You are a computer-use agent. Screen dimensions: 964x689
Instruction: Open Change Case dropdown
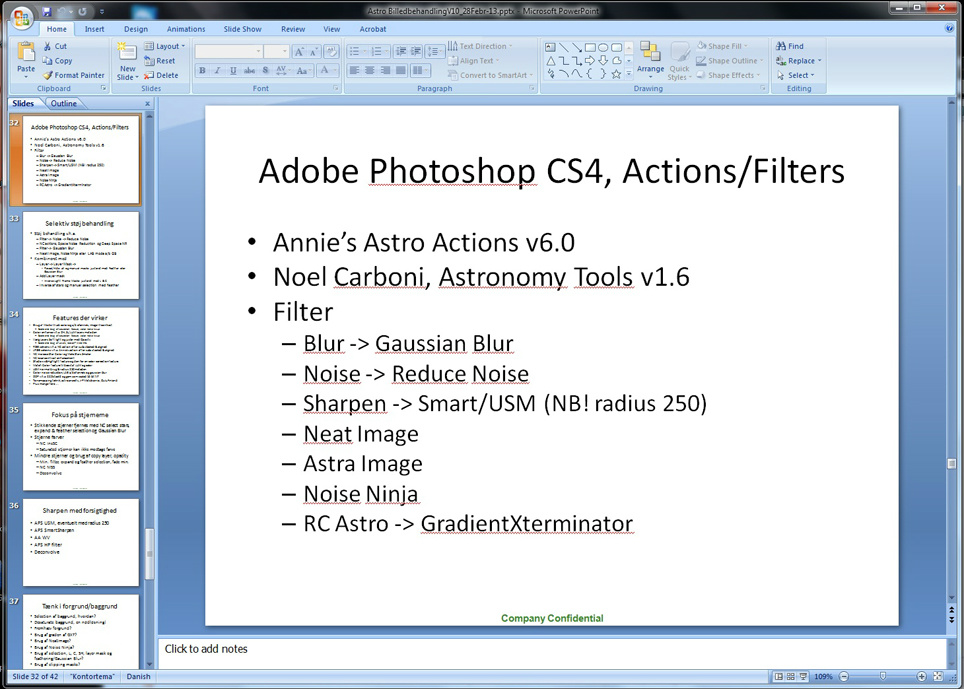(x=303, y=71)
